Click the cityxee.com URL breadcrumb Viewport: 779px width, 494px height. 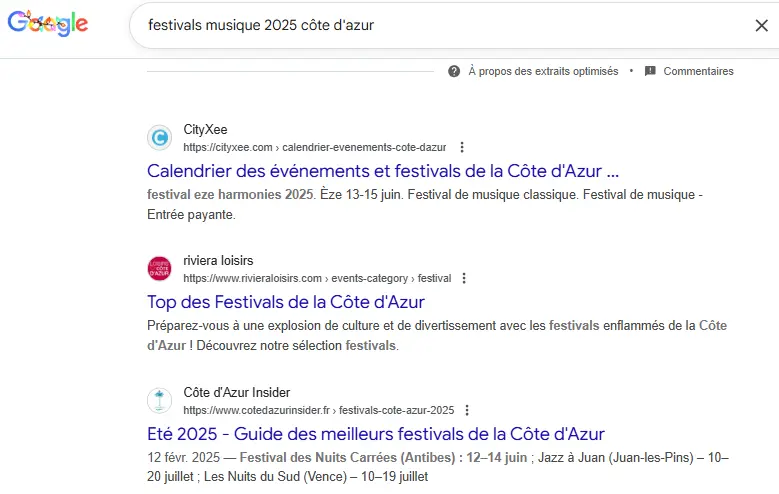tap(314, 147)
